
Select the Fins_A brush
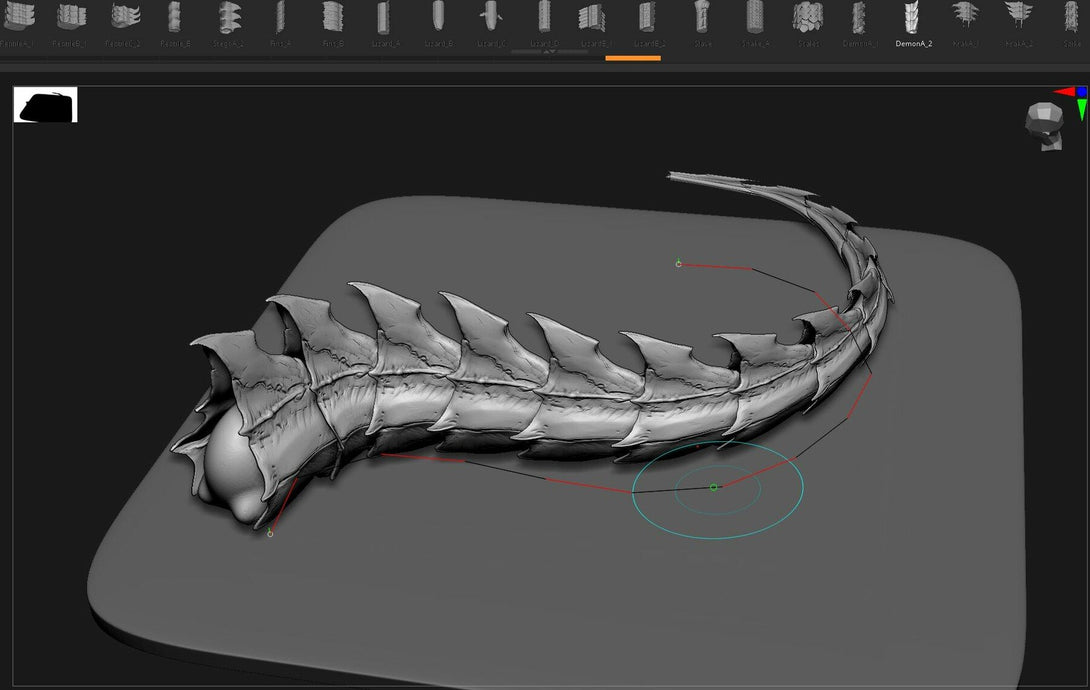[x=280, y=22]
